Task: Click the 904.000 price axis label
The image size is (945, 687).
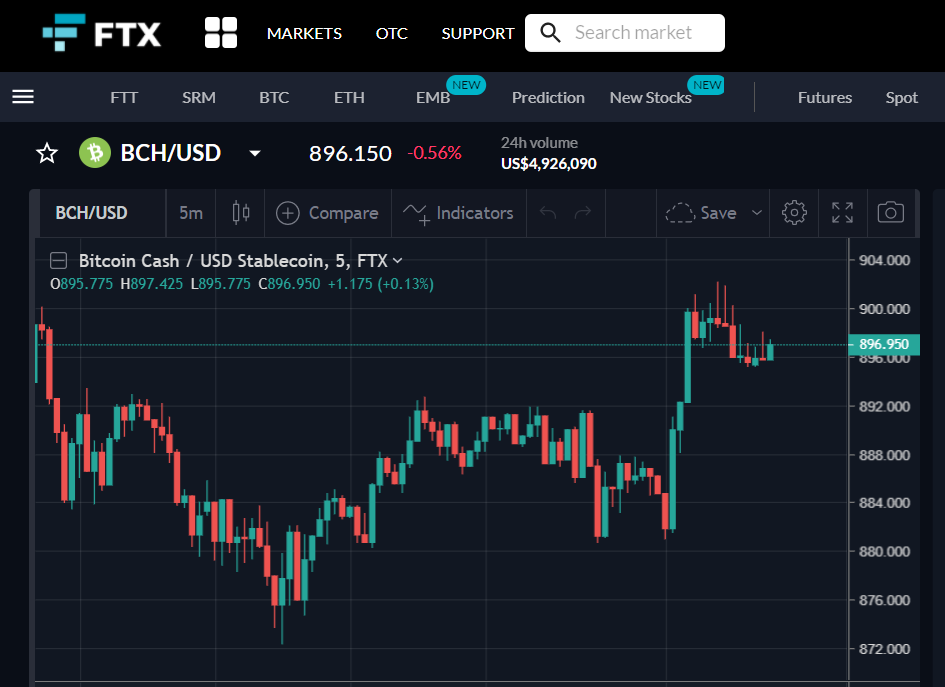Action: pos(884,260)
